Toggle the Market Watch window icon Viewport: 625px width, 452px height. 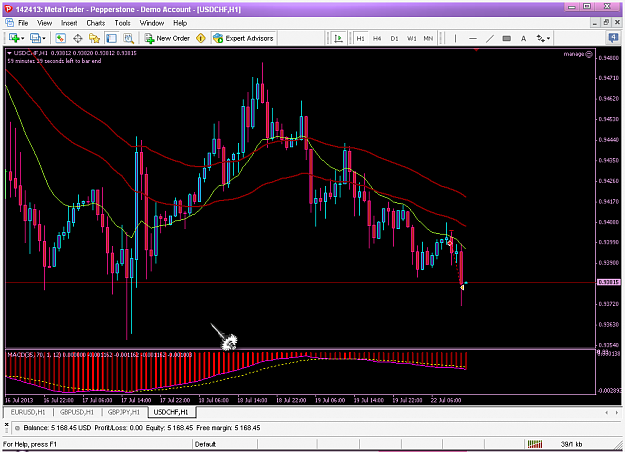61,38
